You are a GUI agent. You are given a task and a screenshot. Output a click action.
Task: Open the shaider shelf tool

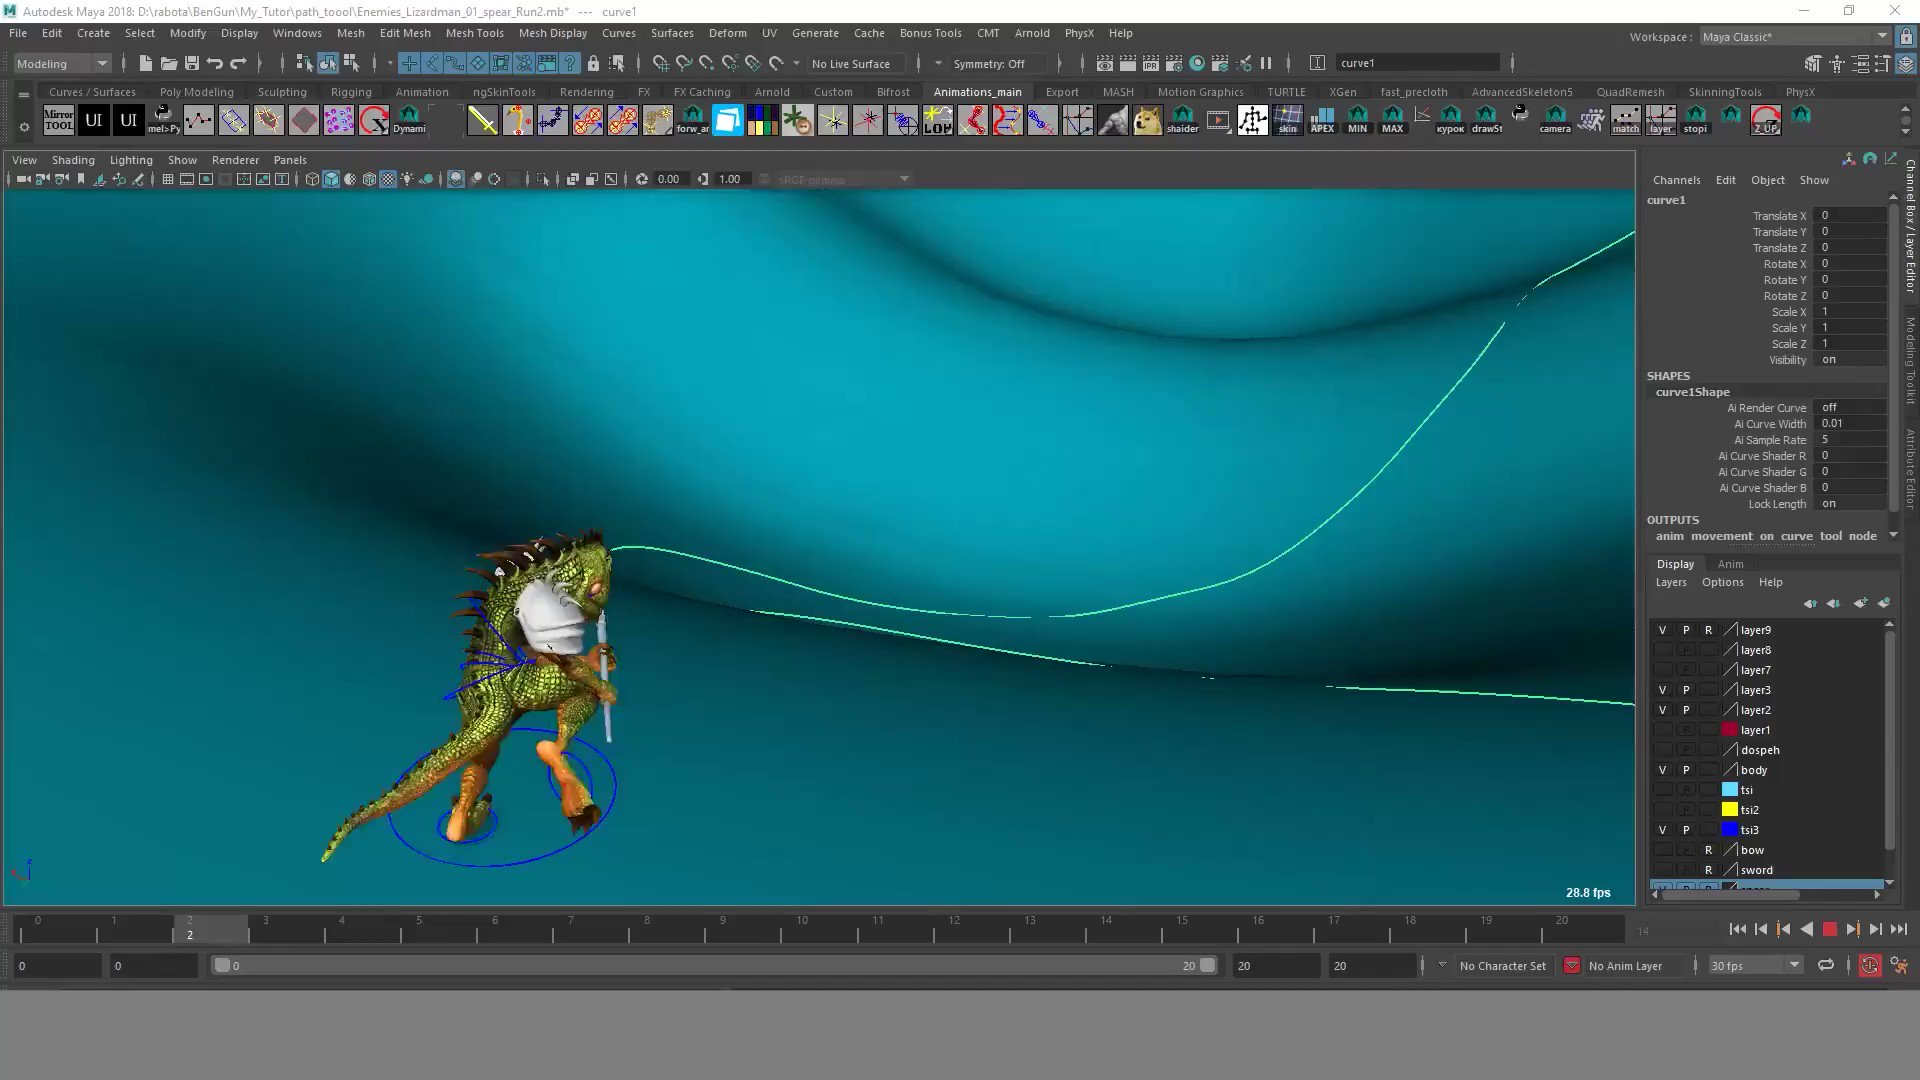point(1182,120)
